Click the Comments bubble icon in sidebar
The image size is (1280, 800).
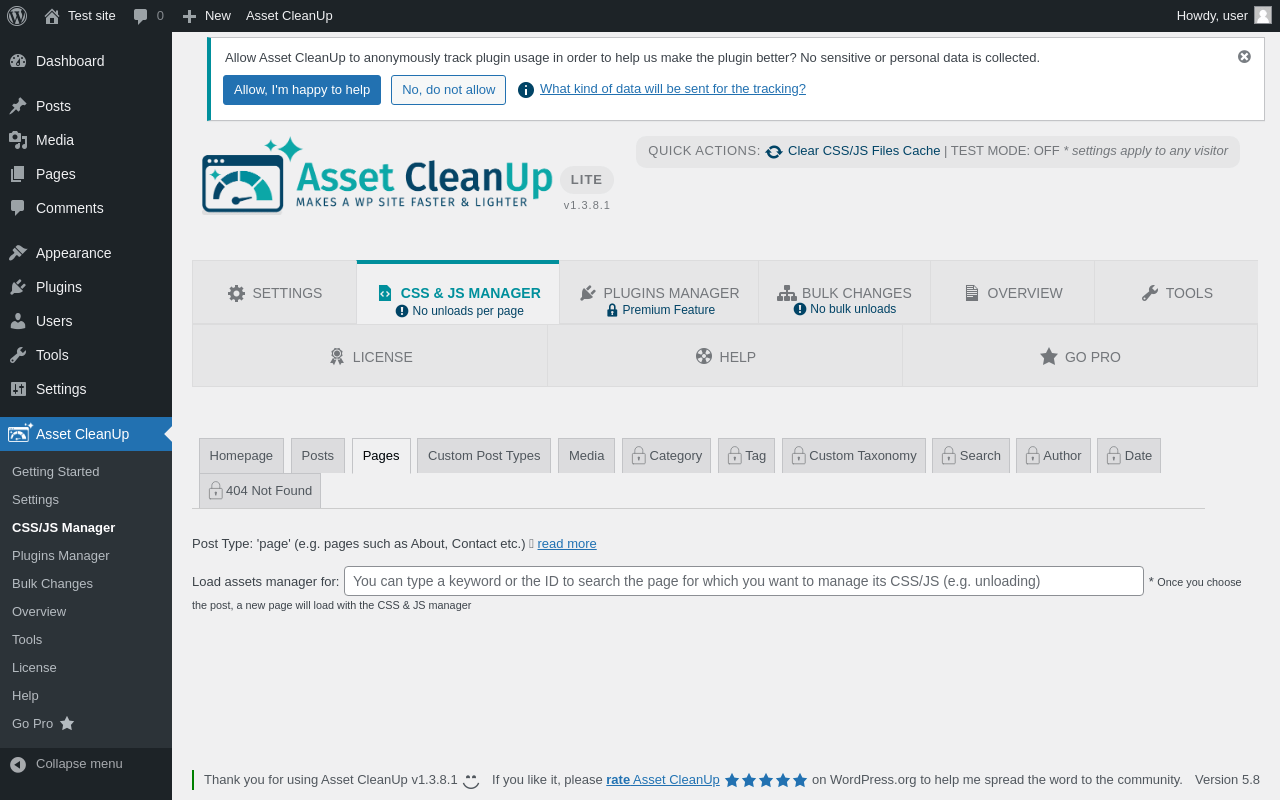pos(18,208)
